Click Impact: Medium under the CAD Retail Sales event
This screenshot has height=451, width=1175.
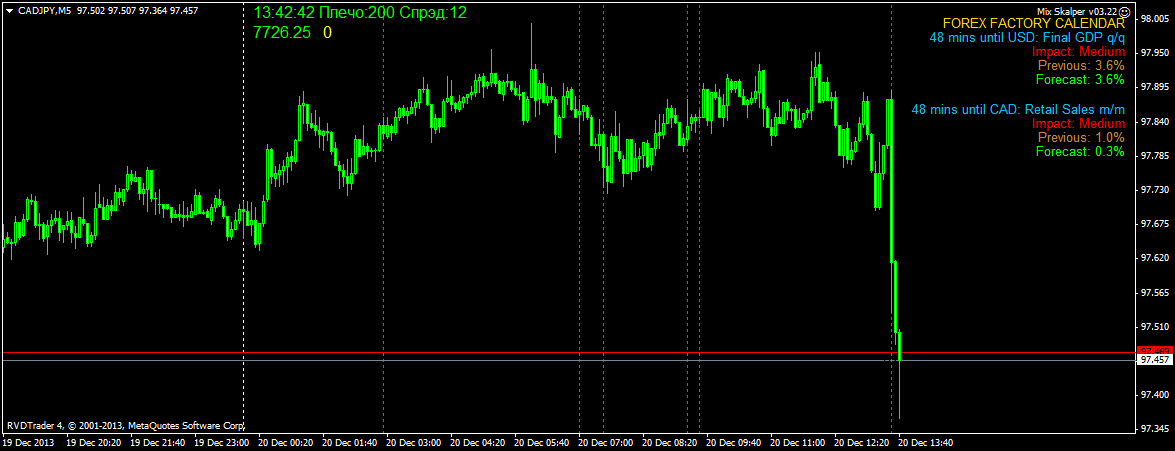pos(1078,124)
